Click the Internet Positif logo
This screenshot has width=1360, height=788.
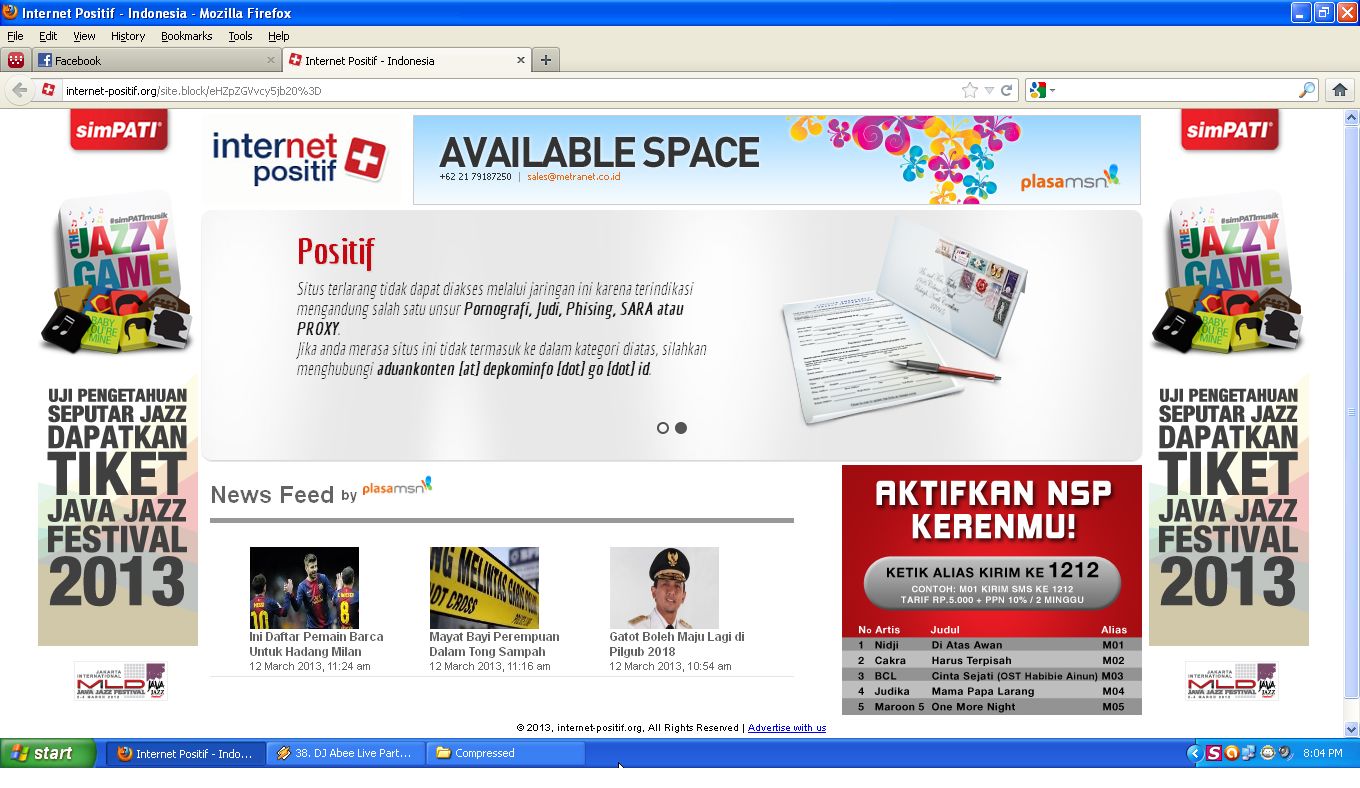pos(299,158)
